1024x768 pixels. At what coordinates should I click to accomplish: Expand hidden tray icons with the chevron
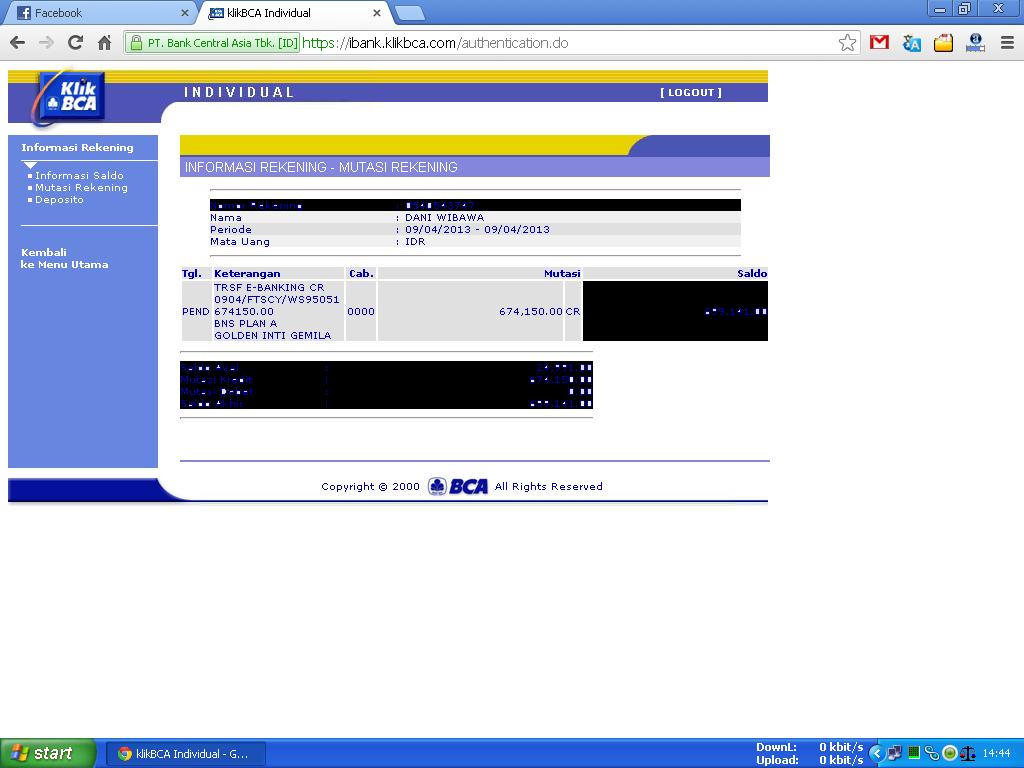point(876,754)
